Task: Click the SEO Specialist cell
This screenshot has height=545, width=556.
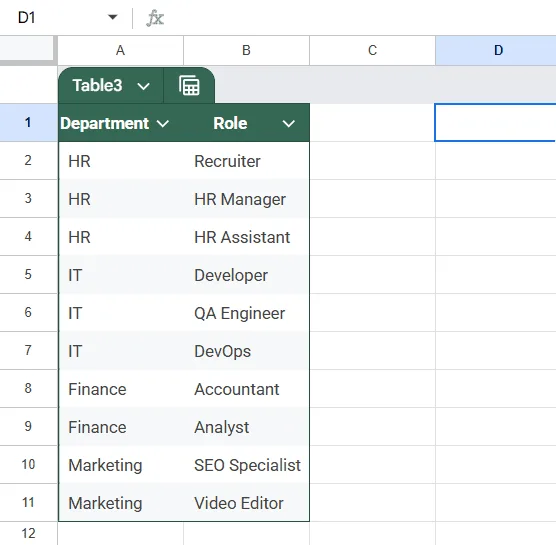Action: tap(247, 465)
